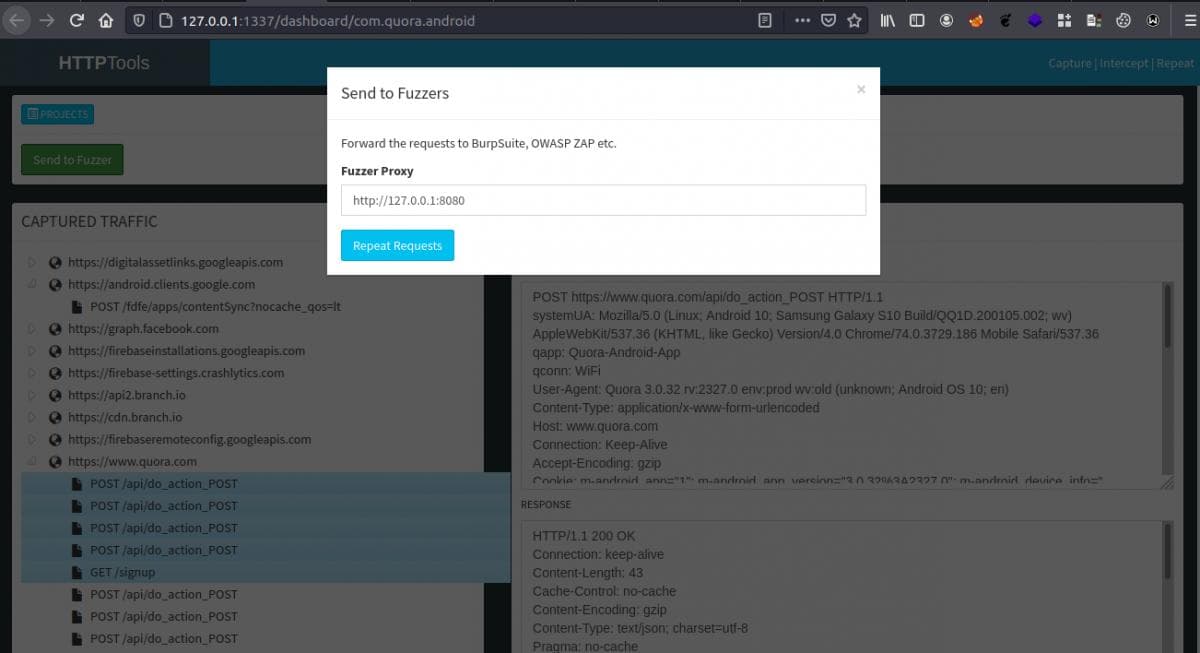Click the browser reload icon
This screenshot has height=653, width=1200.
77,20
